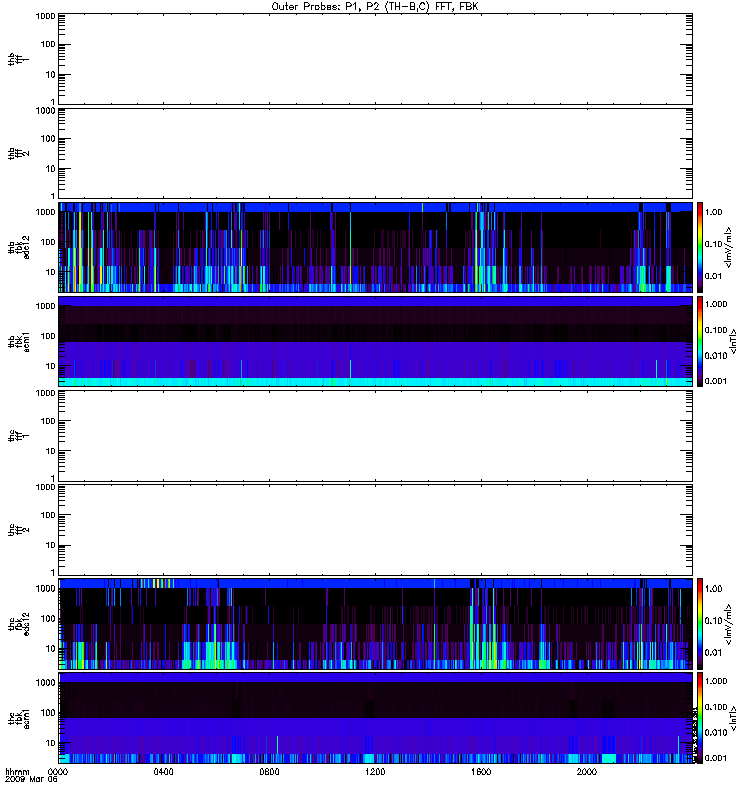Click the 'thc fbk scm1' y-axis title
750x800 pixels.
point(19,718)
